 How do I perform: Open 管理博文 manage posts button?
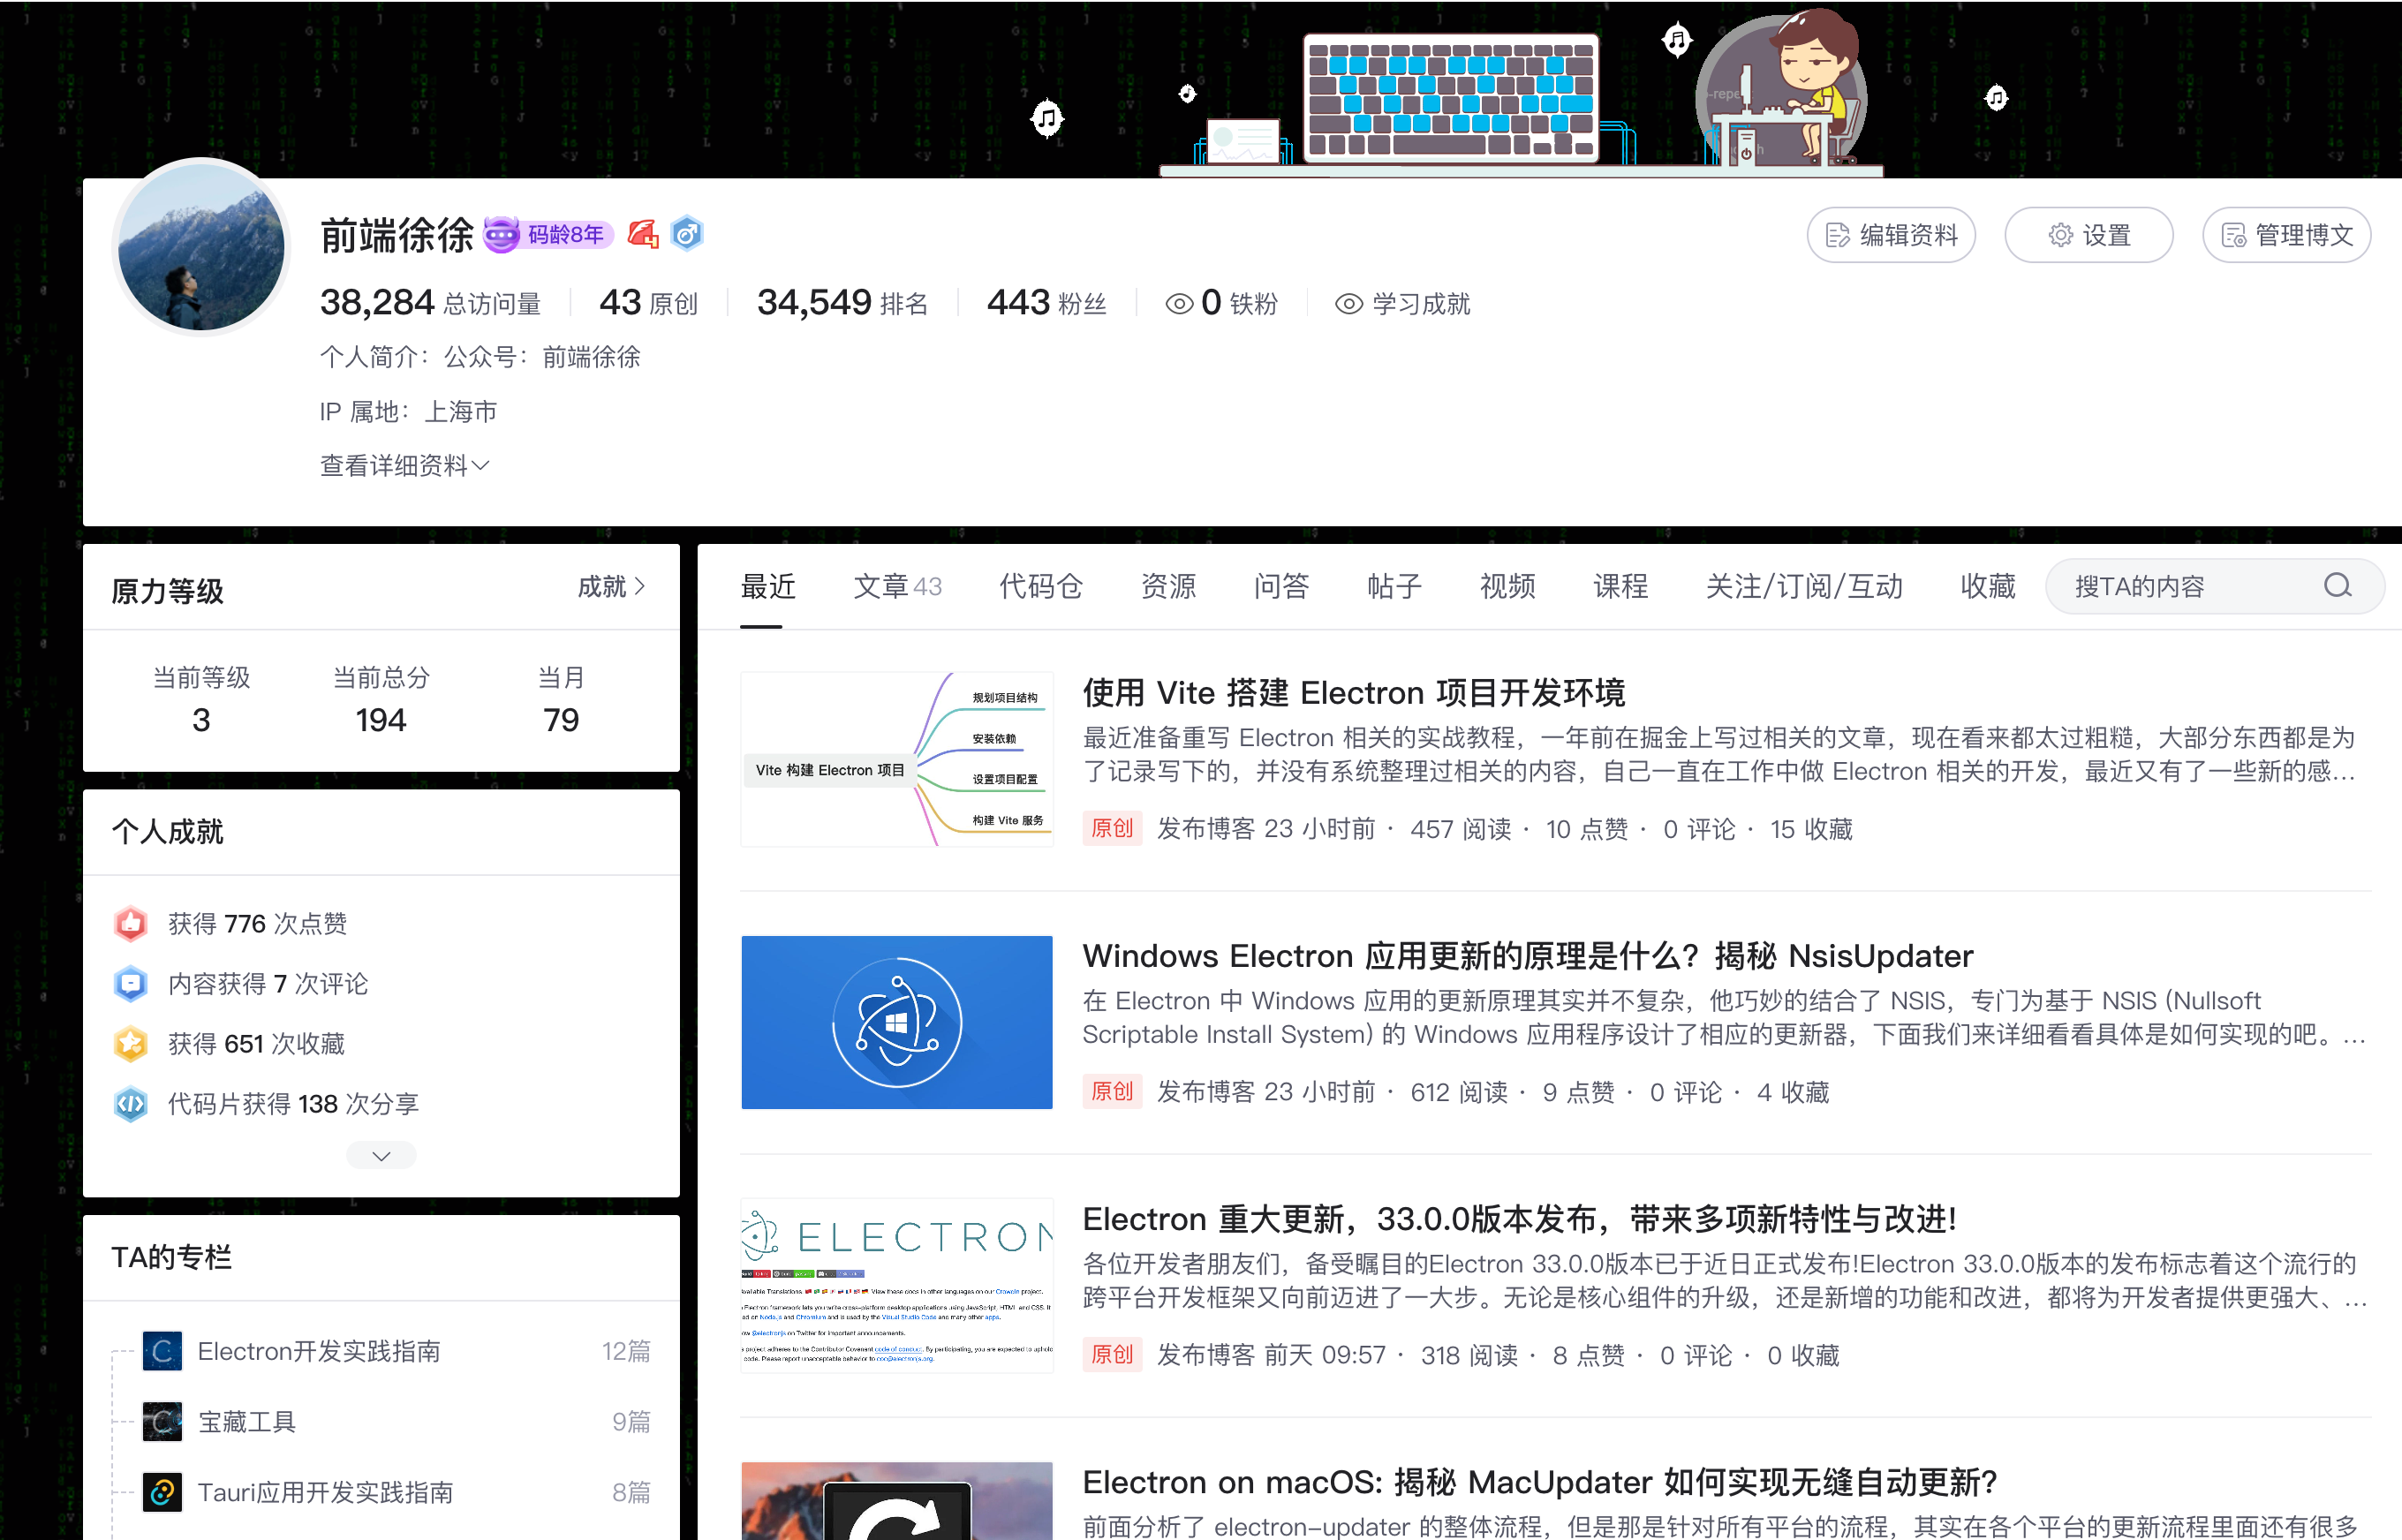point(2287,236)
